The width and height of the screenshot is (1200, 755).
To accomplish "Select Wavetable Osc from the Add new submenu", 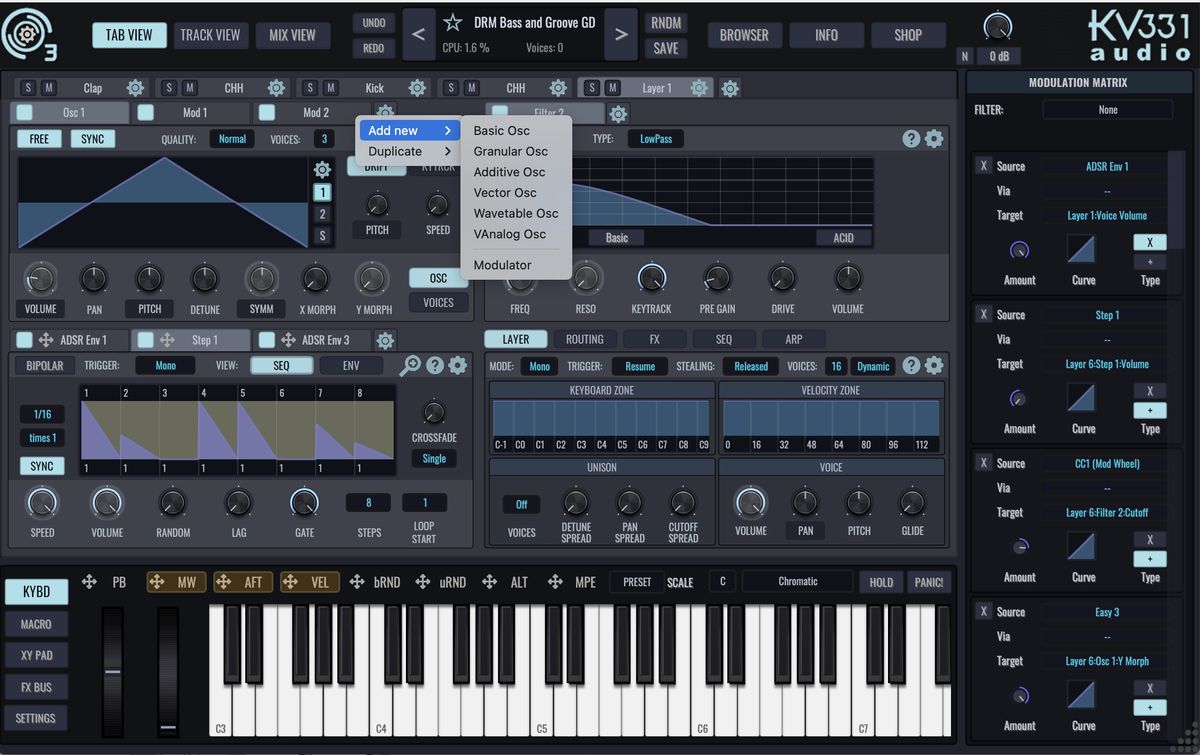I will click(x=516, y=213).
